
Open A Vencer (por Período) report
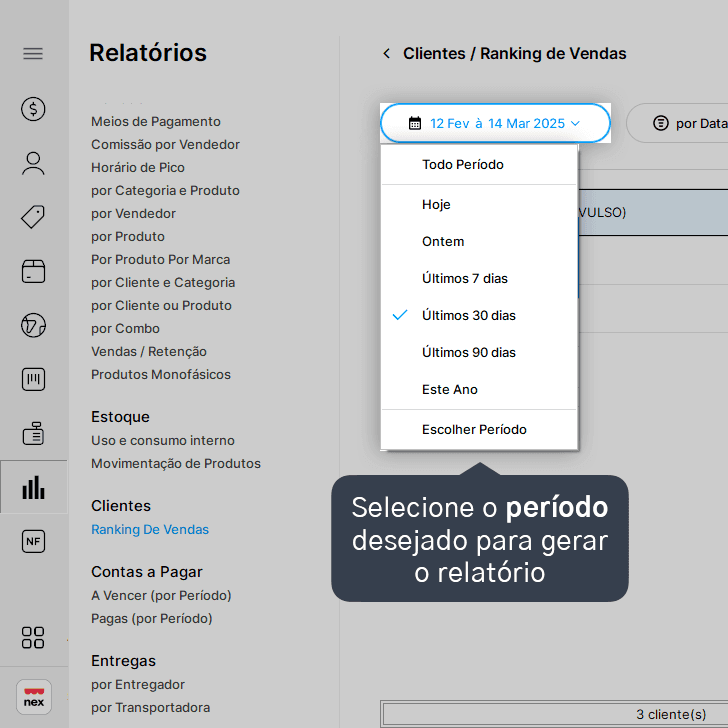coord(161,595)
